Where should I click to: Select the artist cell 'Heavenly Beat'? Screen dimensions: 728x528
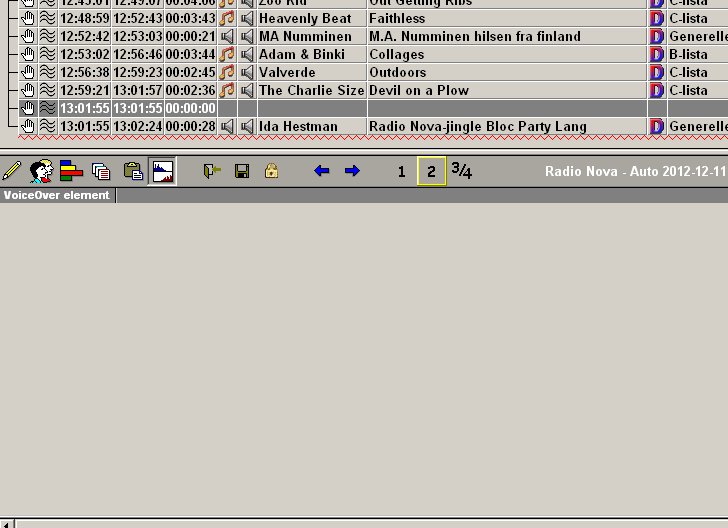312,19
